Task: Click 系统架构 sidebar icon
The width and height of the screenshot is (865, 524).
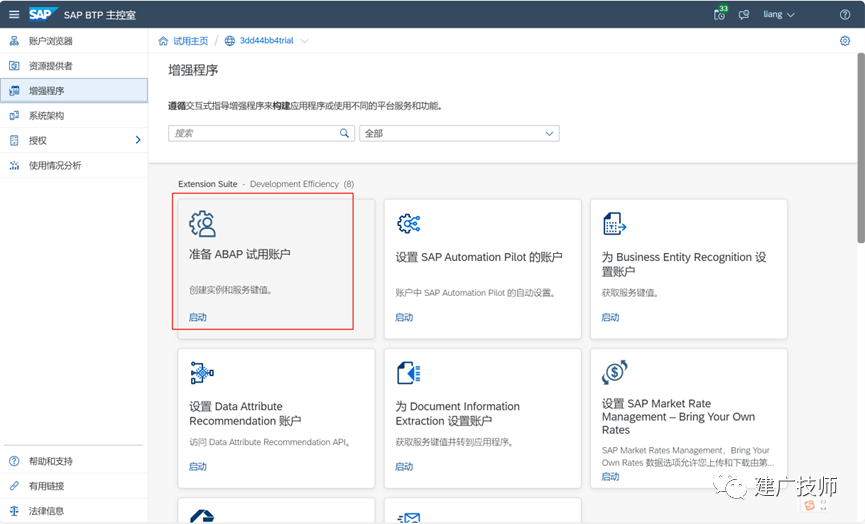Action: (14, 115)
